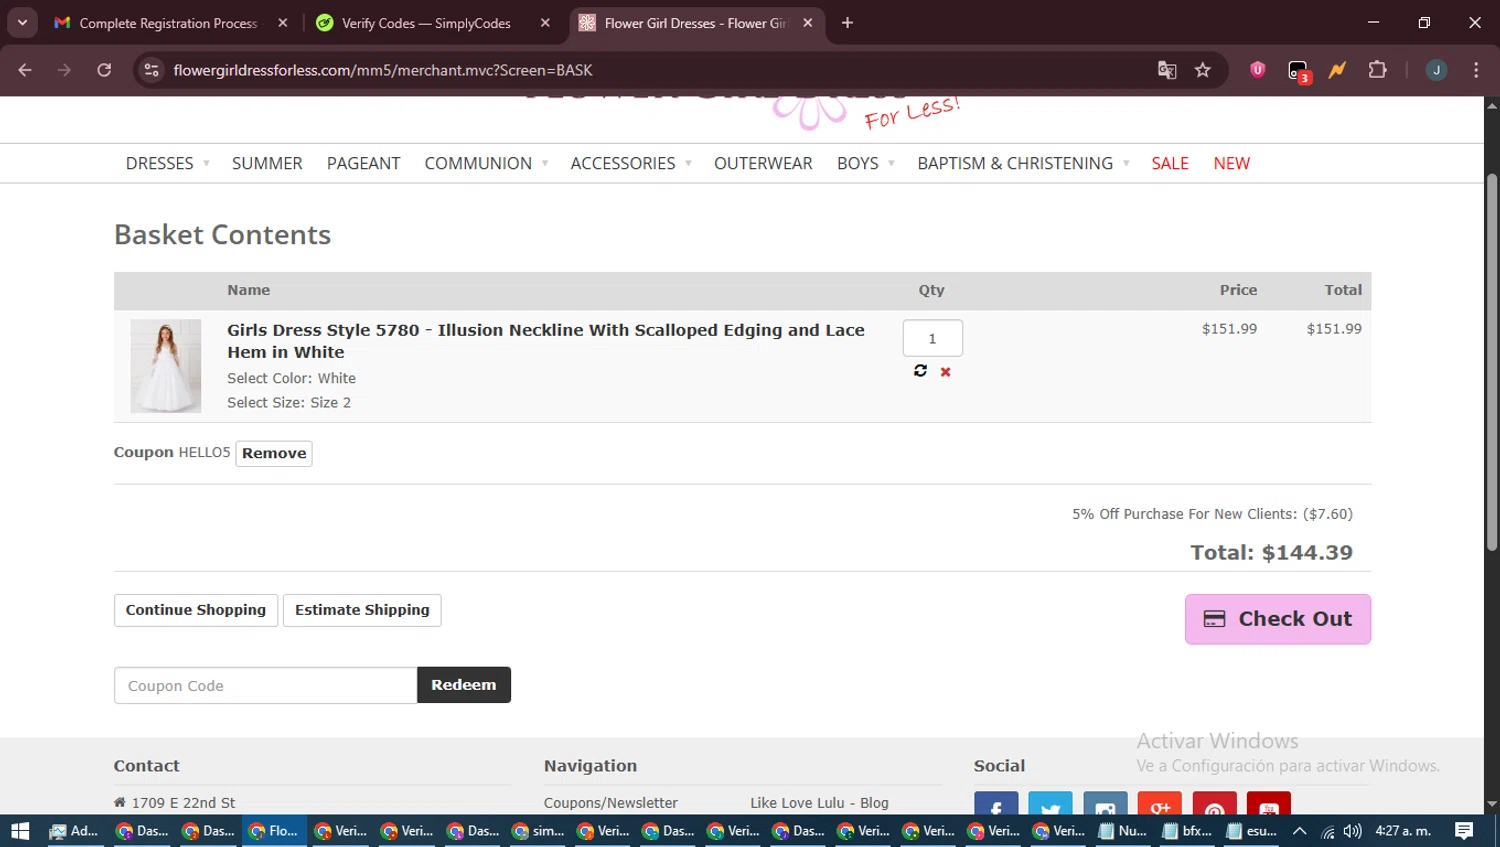Click the Coupon Code input field
The image size is (1500, 847).
tap(265, 685)
